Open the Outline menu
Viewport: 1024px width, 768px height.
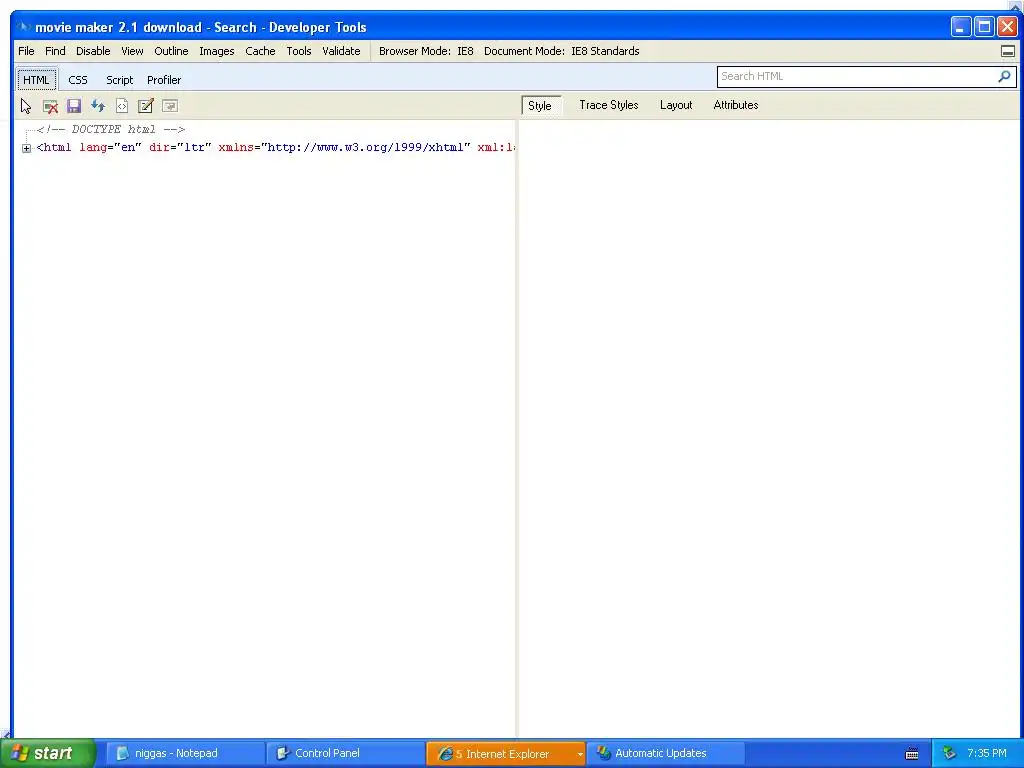[x=171, y=51]
